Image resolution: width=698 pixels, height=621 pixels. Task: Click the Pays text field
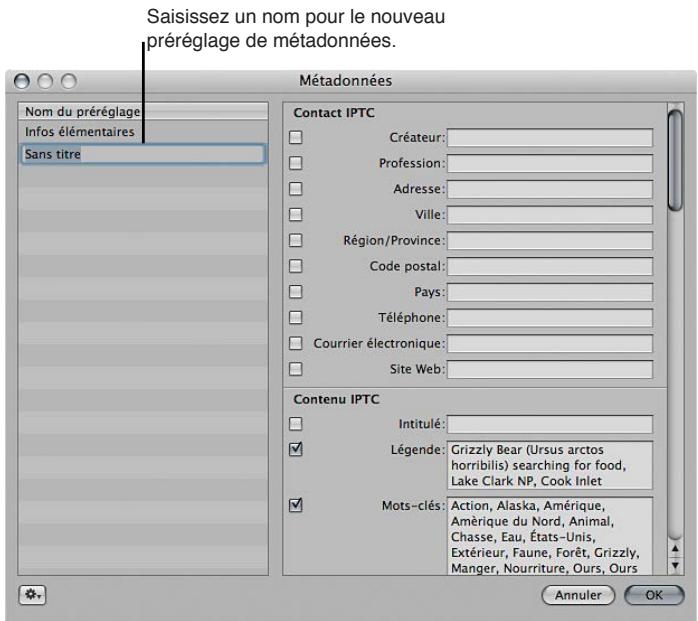tap(550, 292)
